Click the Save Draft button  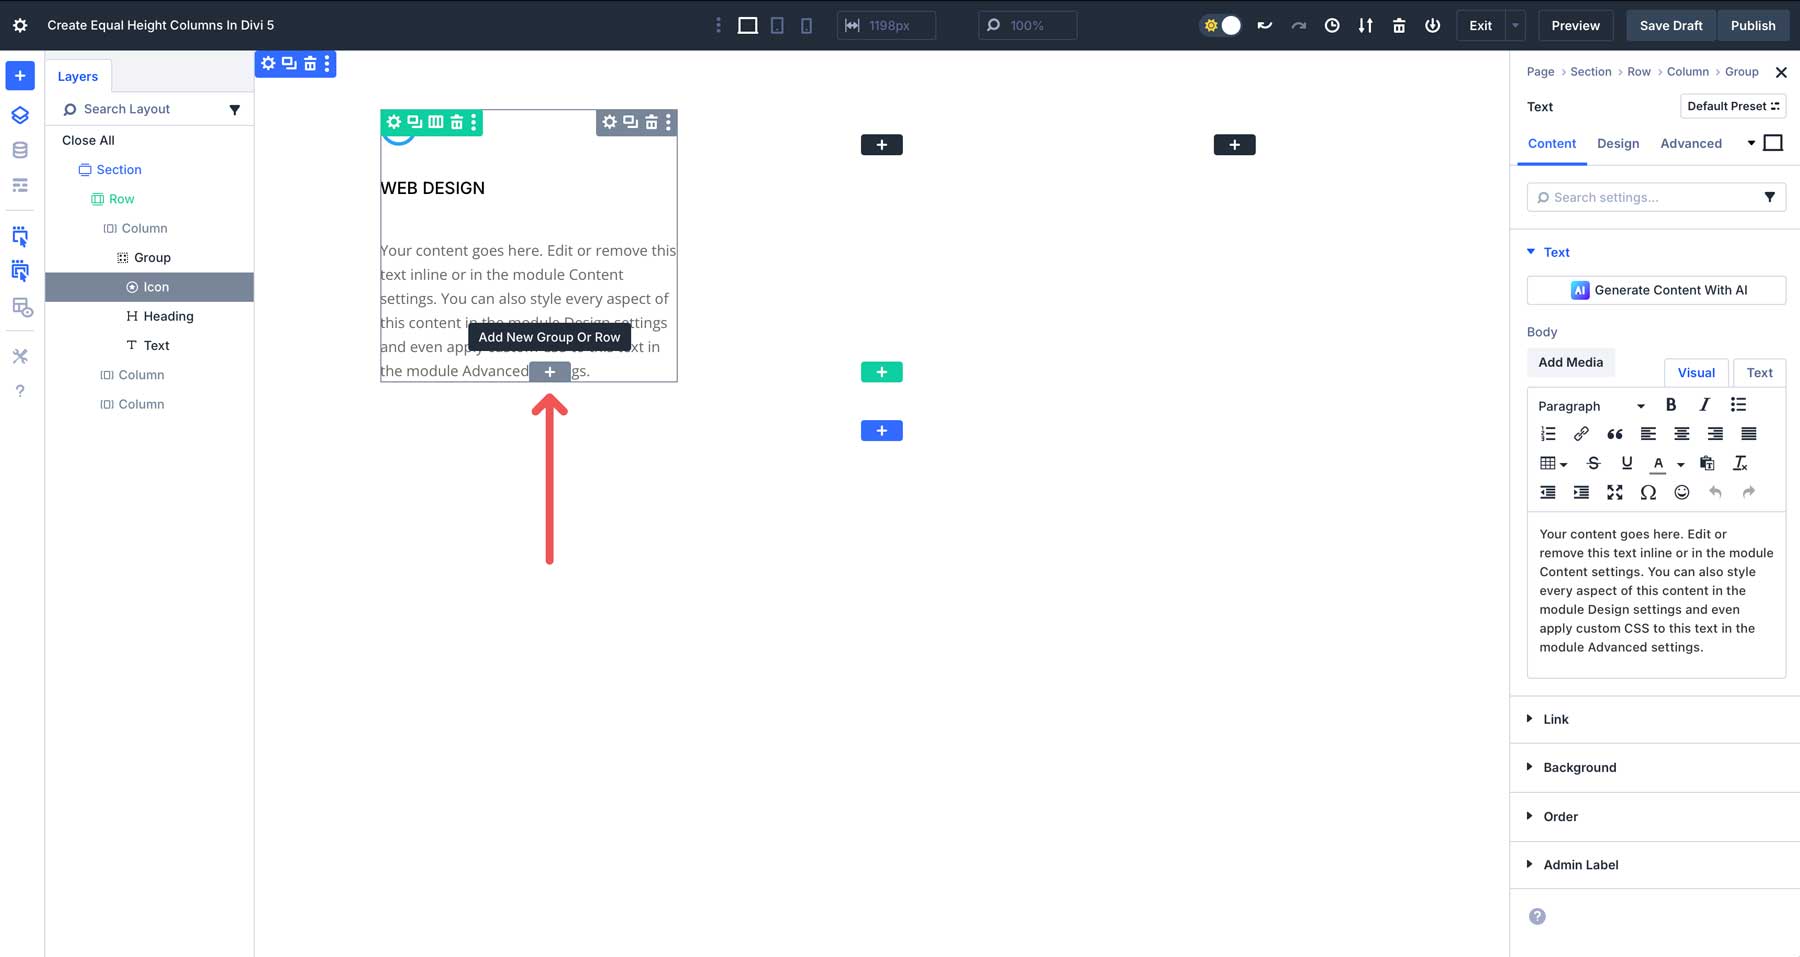click(x=1669, y=25)
